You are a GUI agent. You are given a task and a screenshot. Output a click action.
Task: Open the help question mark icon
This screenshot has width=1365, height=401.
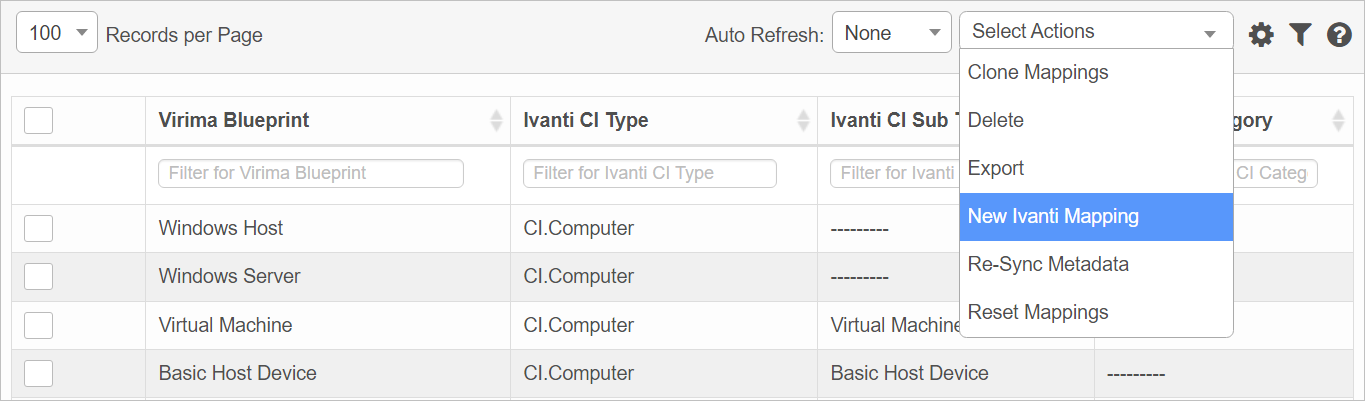[x=1339, y=35]
